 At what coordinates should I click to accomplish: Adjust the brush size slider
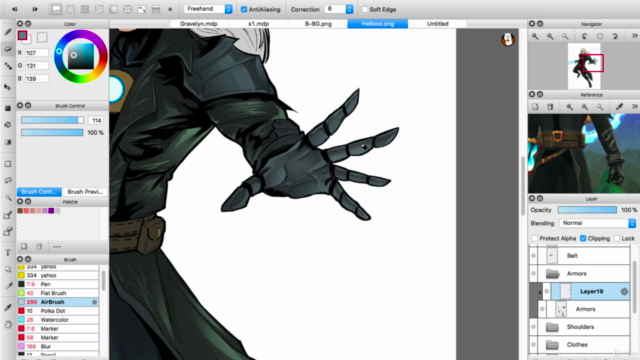pyautogui.click(x=52, y=120)
